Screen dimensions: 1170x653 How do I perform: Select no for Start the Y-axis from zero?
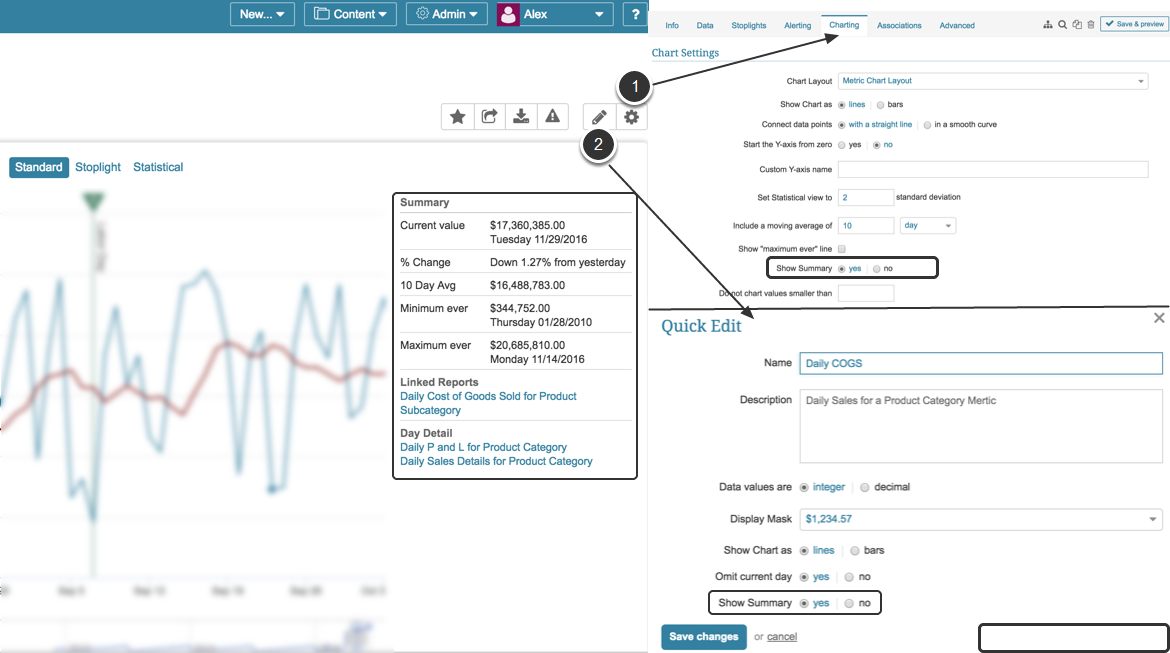click(x=877, y=146)
